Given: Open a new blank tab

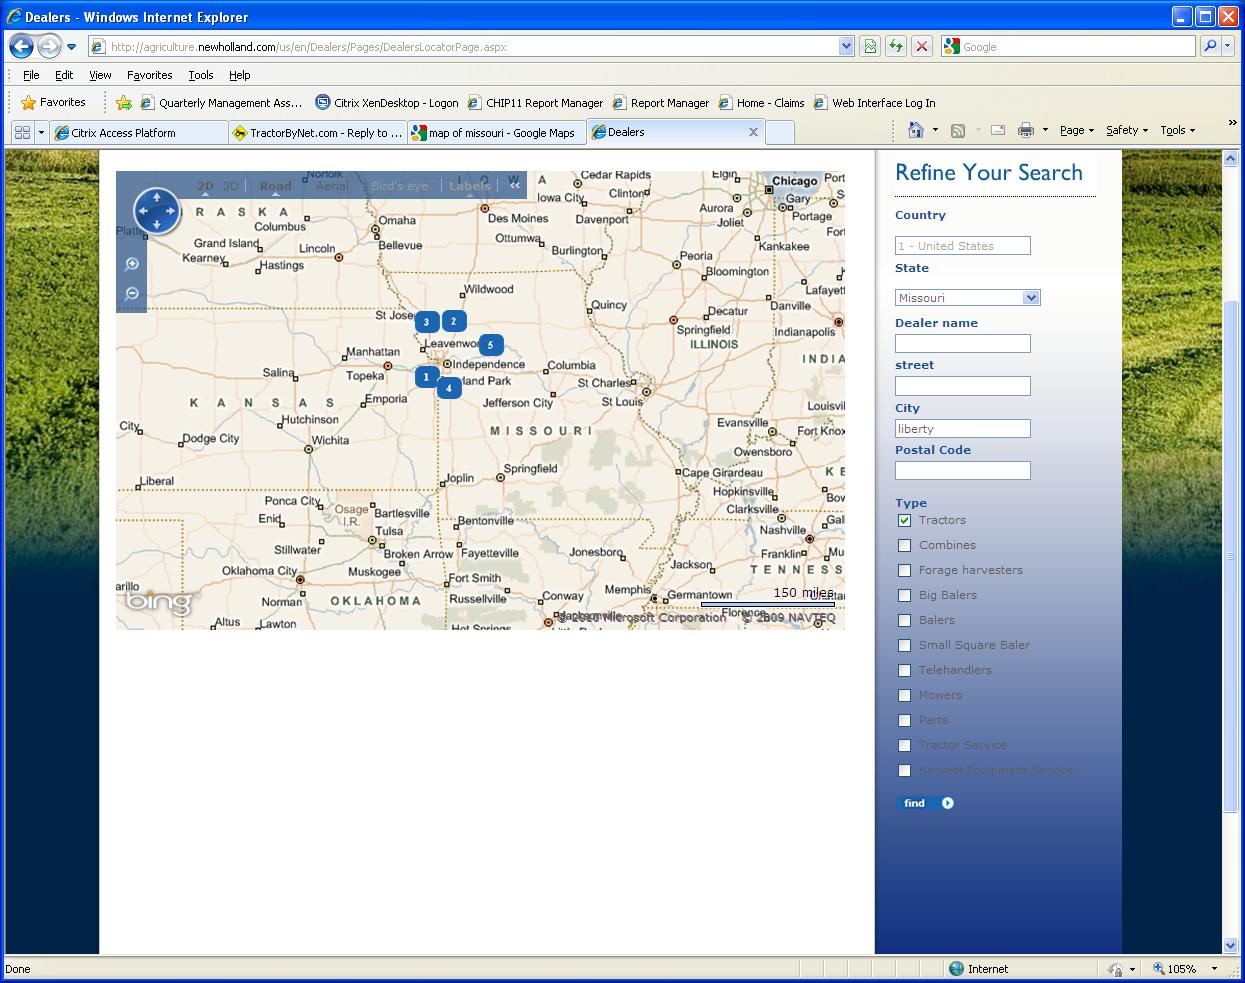Looking at the screenshot, I should click(780, 133).
